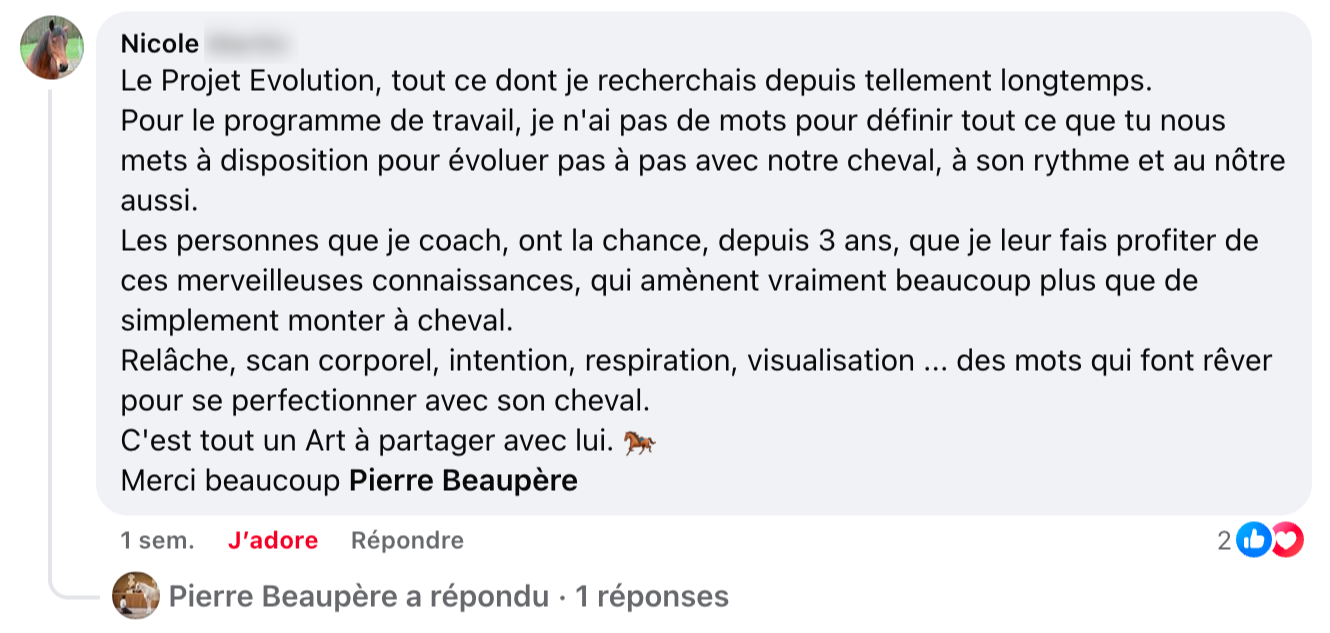Image resolution: width=1330 pixels, height=633 pixels.
Task: Click the sentence "C'est tout un Art à partager"
Action: 367,441
